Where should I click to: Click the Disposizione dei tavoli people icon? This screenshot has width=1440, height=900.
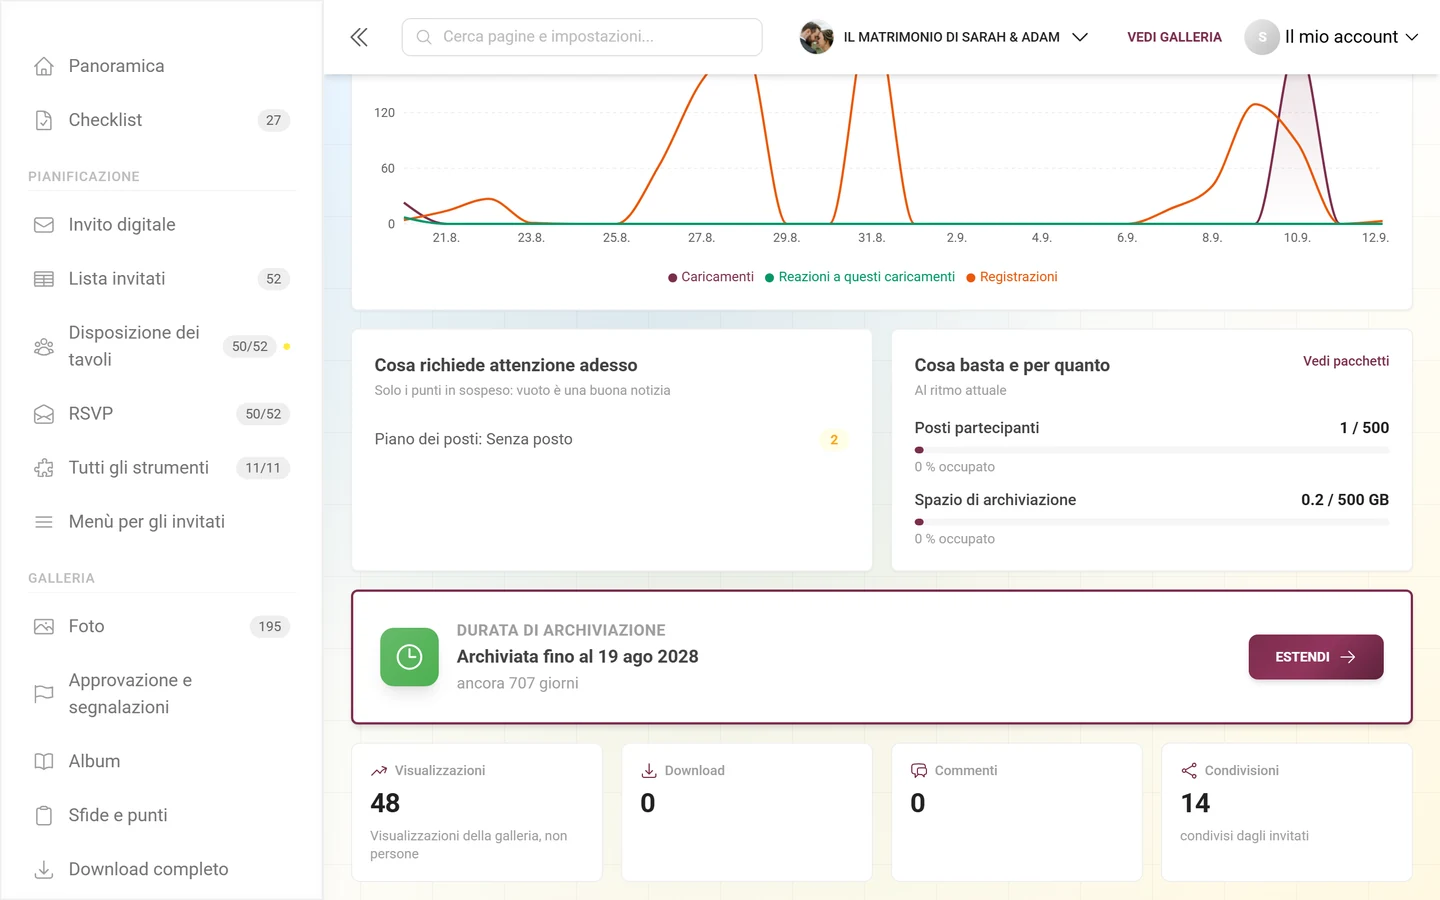pyautogui.click(x=44, y=347)
